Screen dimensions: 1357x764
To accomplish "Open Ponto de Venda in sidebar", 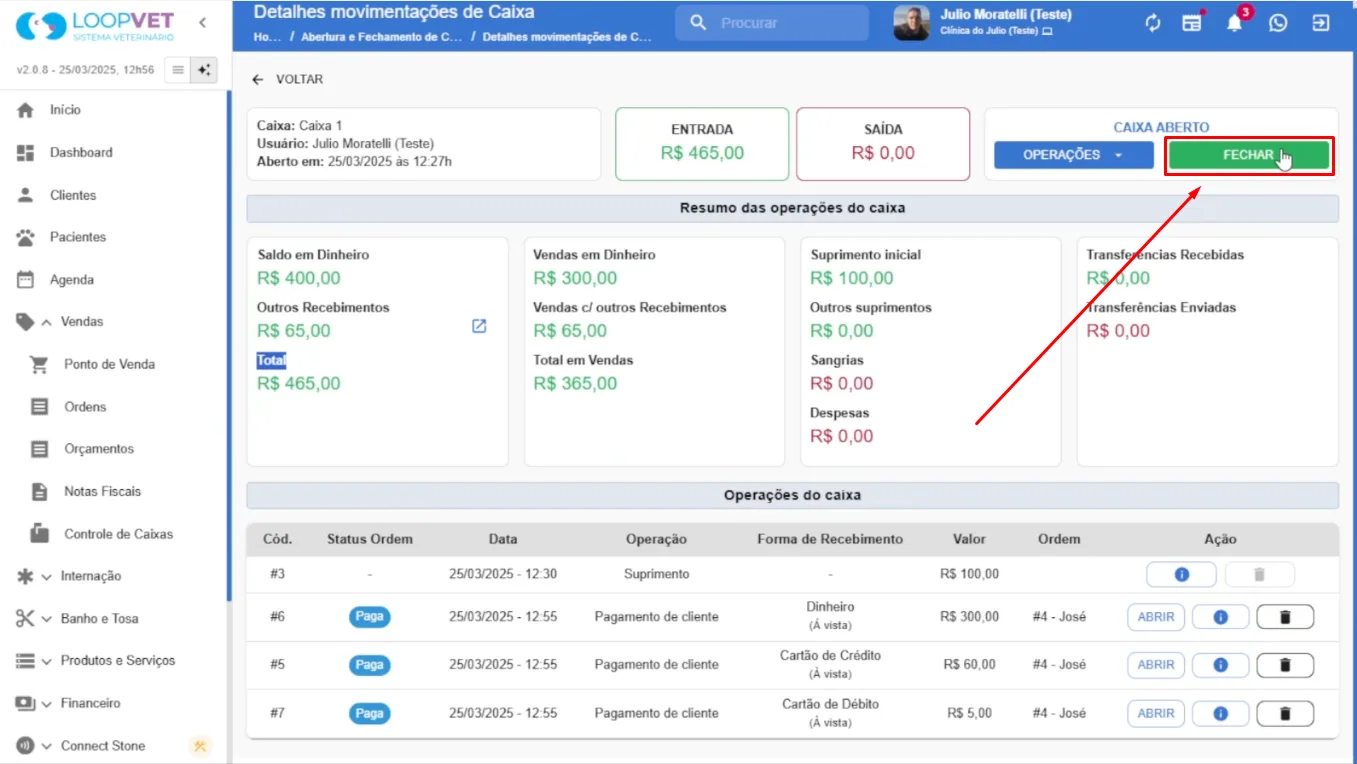I will tap(110, 364).
